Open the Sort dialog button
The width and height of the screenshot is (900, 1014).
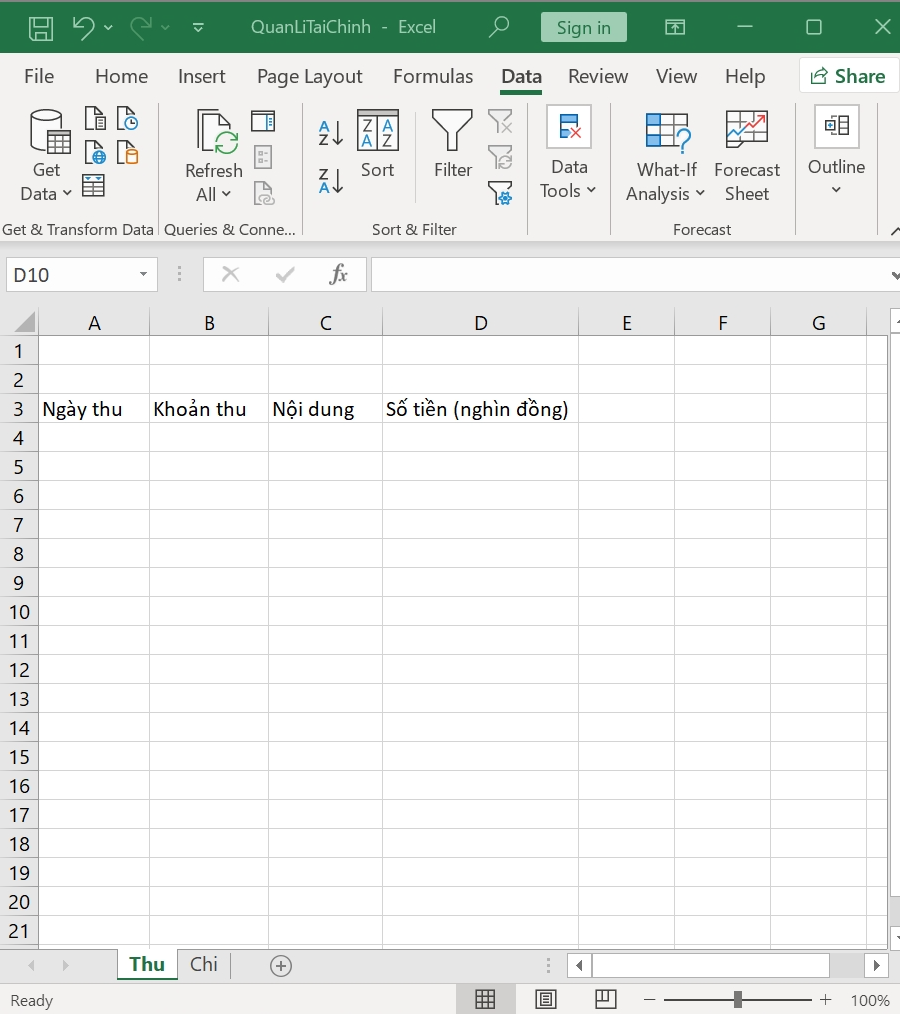(x=377, y=145)
